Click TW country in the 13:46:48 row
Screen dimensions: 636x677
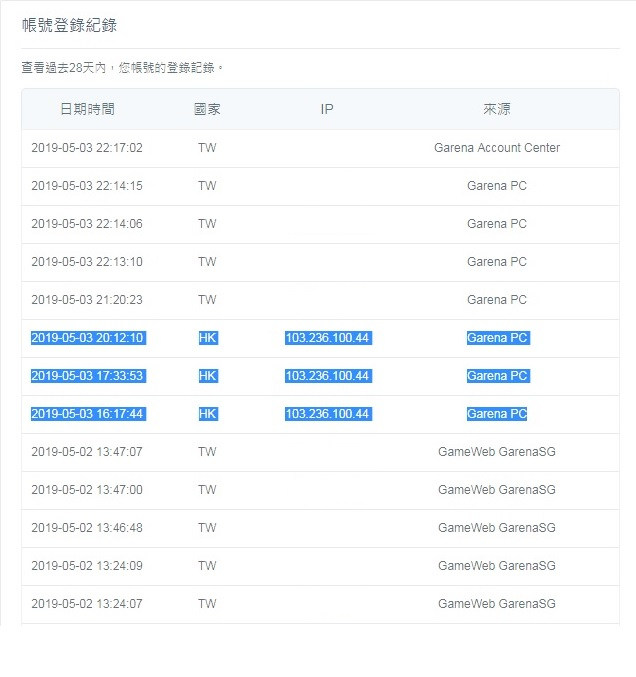(207, 528)
